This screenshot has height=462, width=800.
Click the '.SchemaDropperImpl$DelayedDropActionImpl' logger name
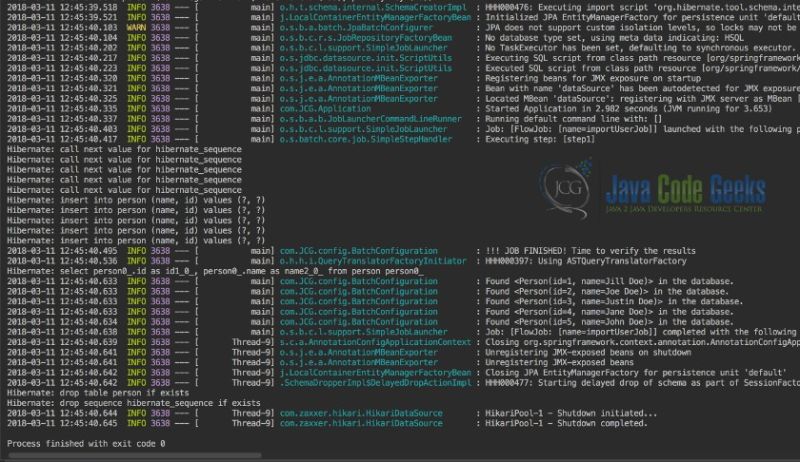click(x=376, y=383)
